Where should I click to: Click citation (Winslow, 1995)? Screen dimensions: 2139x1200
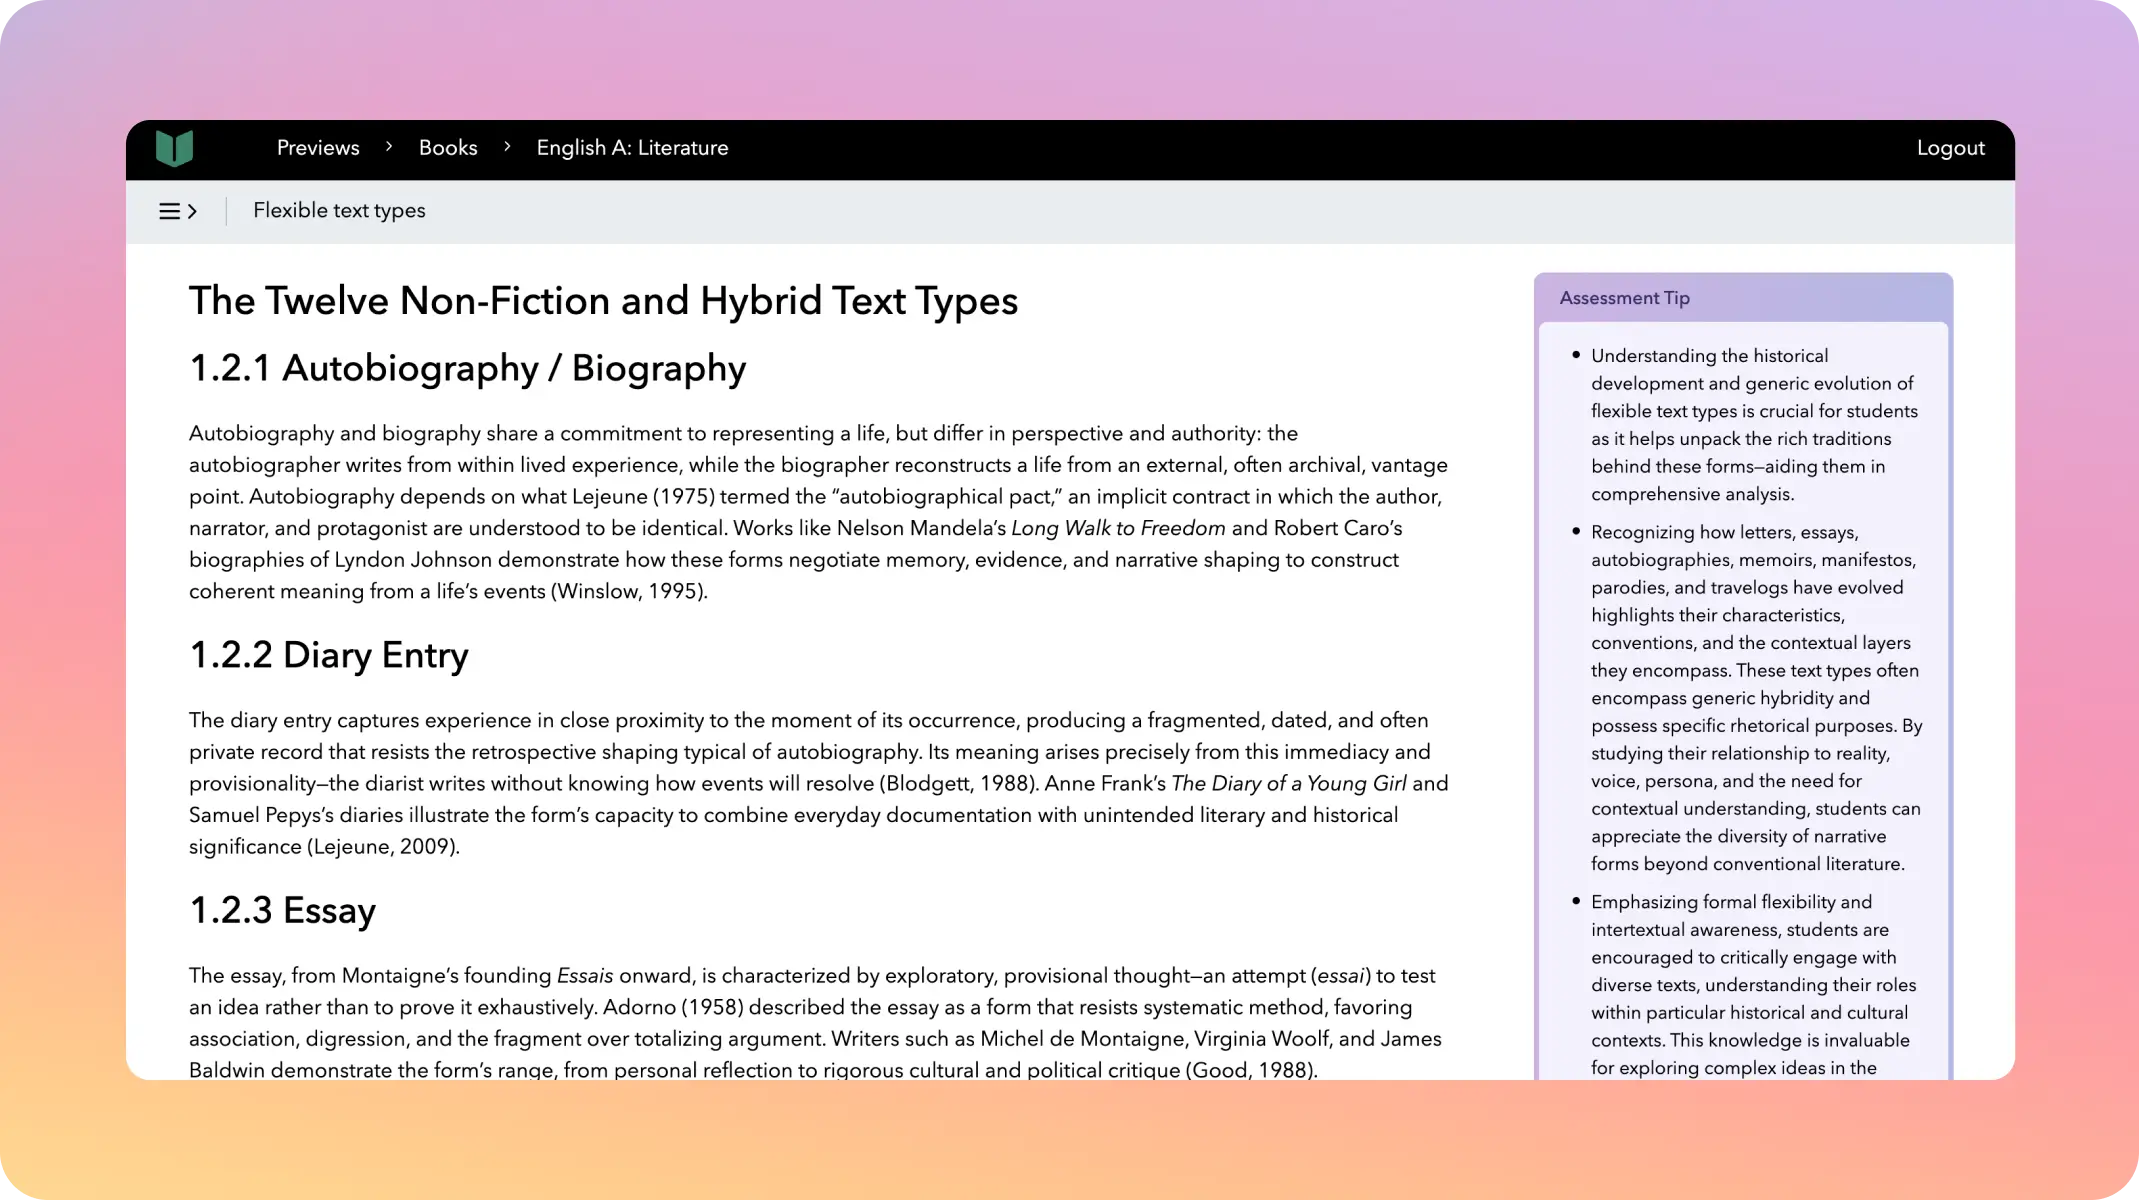pyautogui.click(x=629, y=591)
